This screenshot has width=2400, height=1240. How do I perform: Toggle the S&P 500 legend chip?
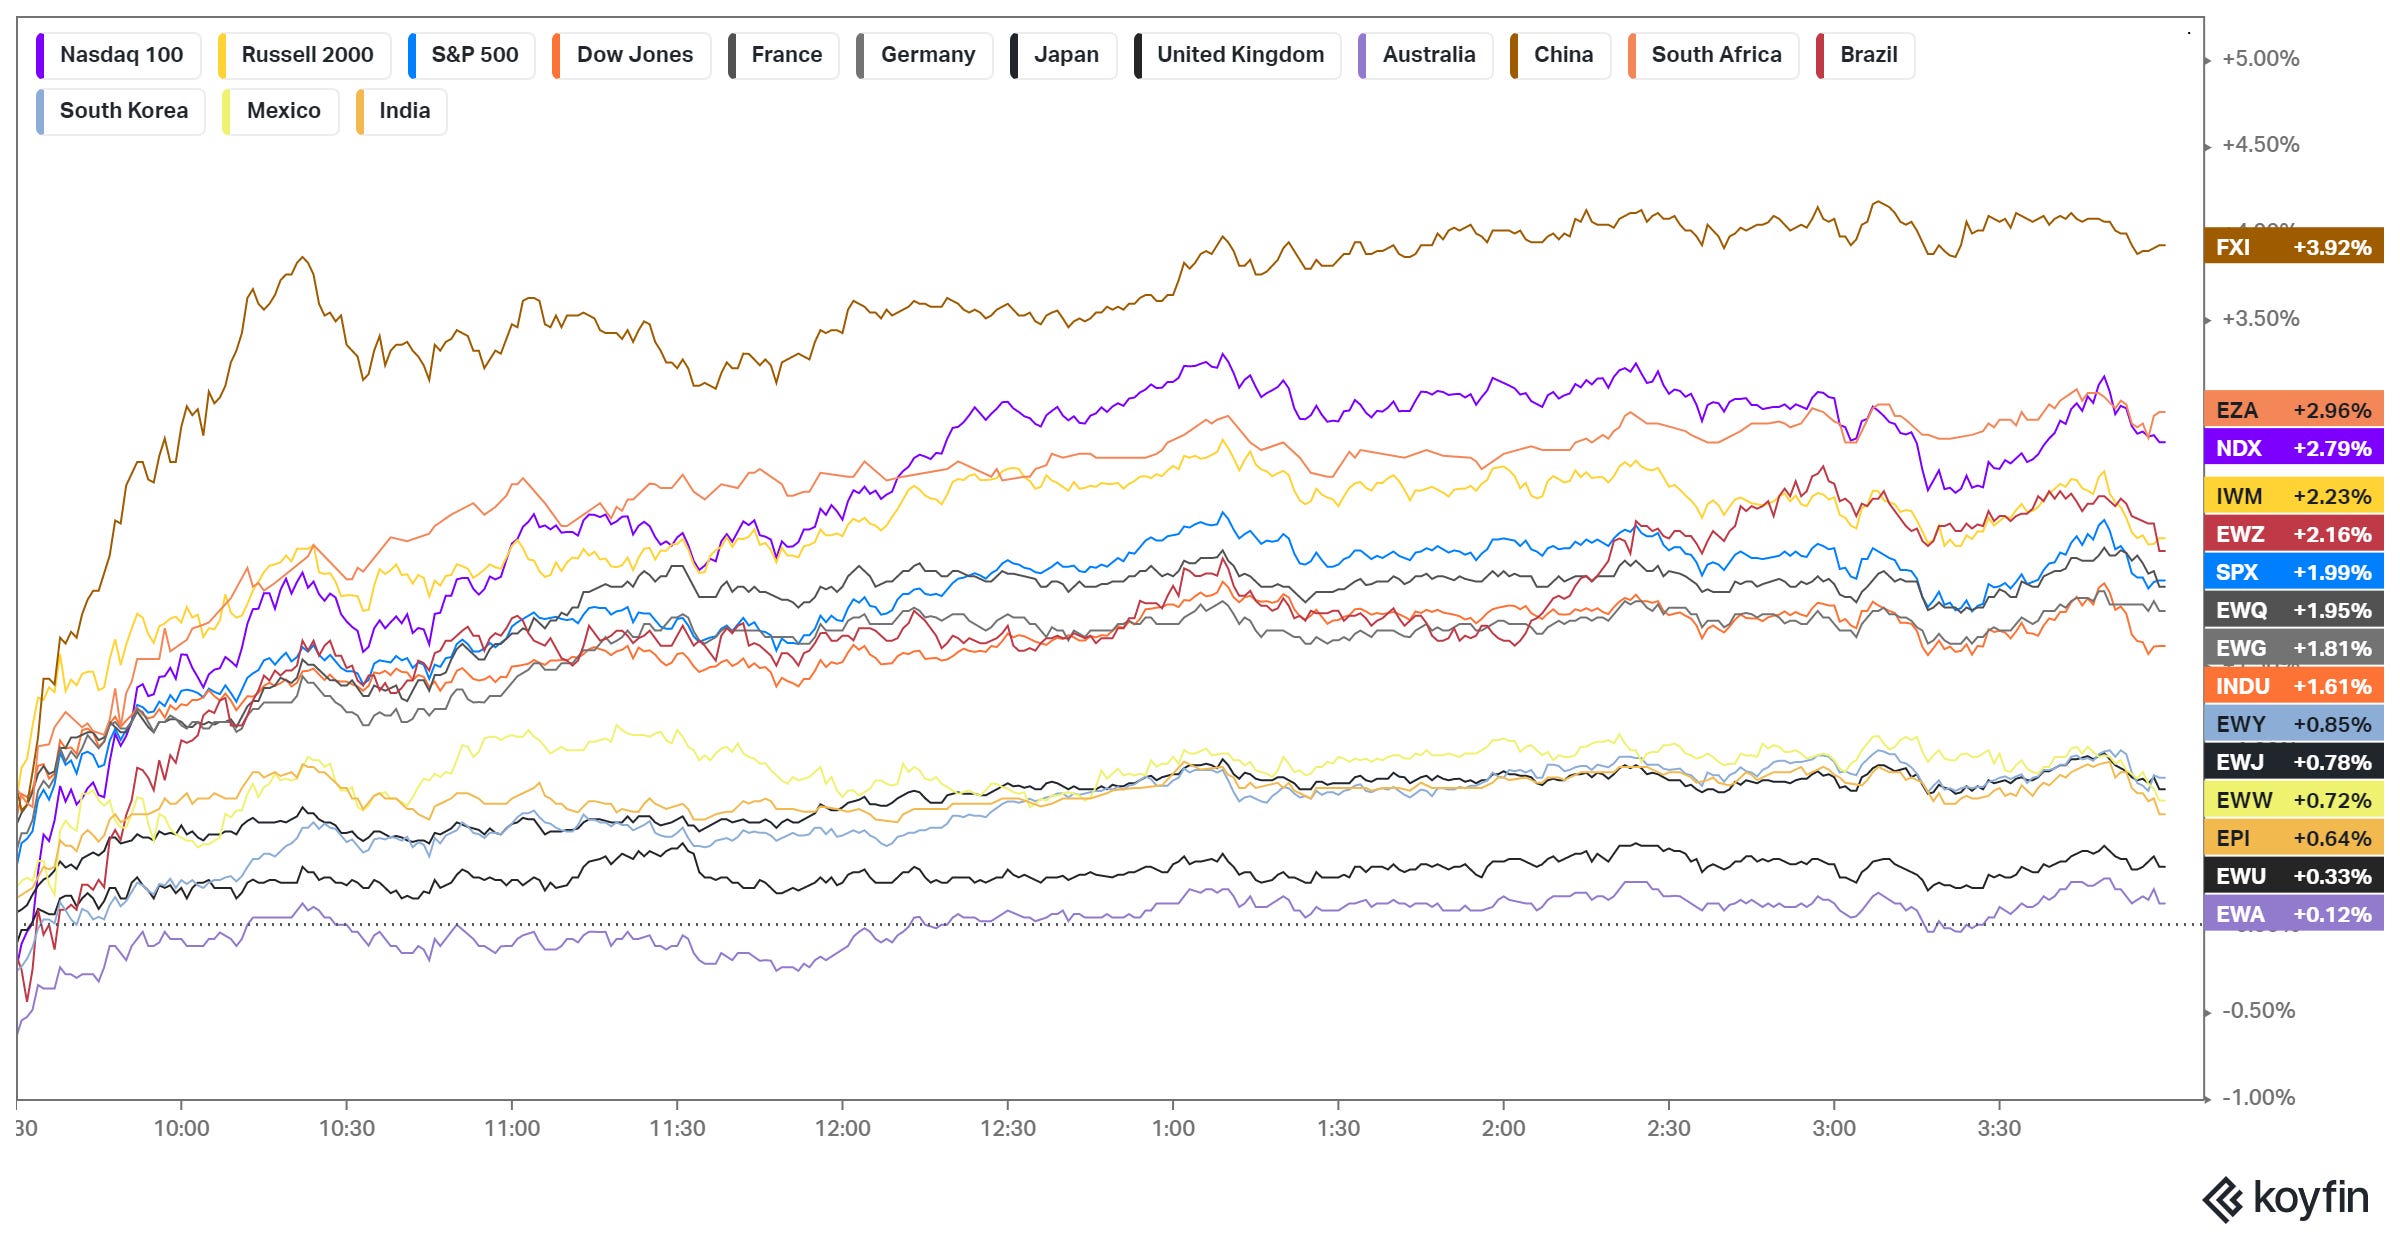click(x=472, y=55)
